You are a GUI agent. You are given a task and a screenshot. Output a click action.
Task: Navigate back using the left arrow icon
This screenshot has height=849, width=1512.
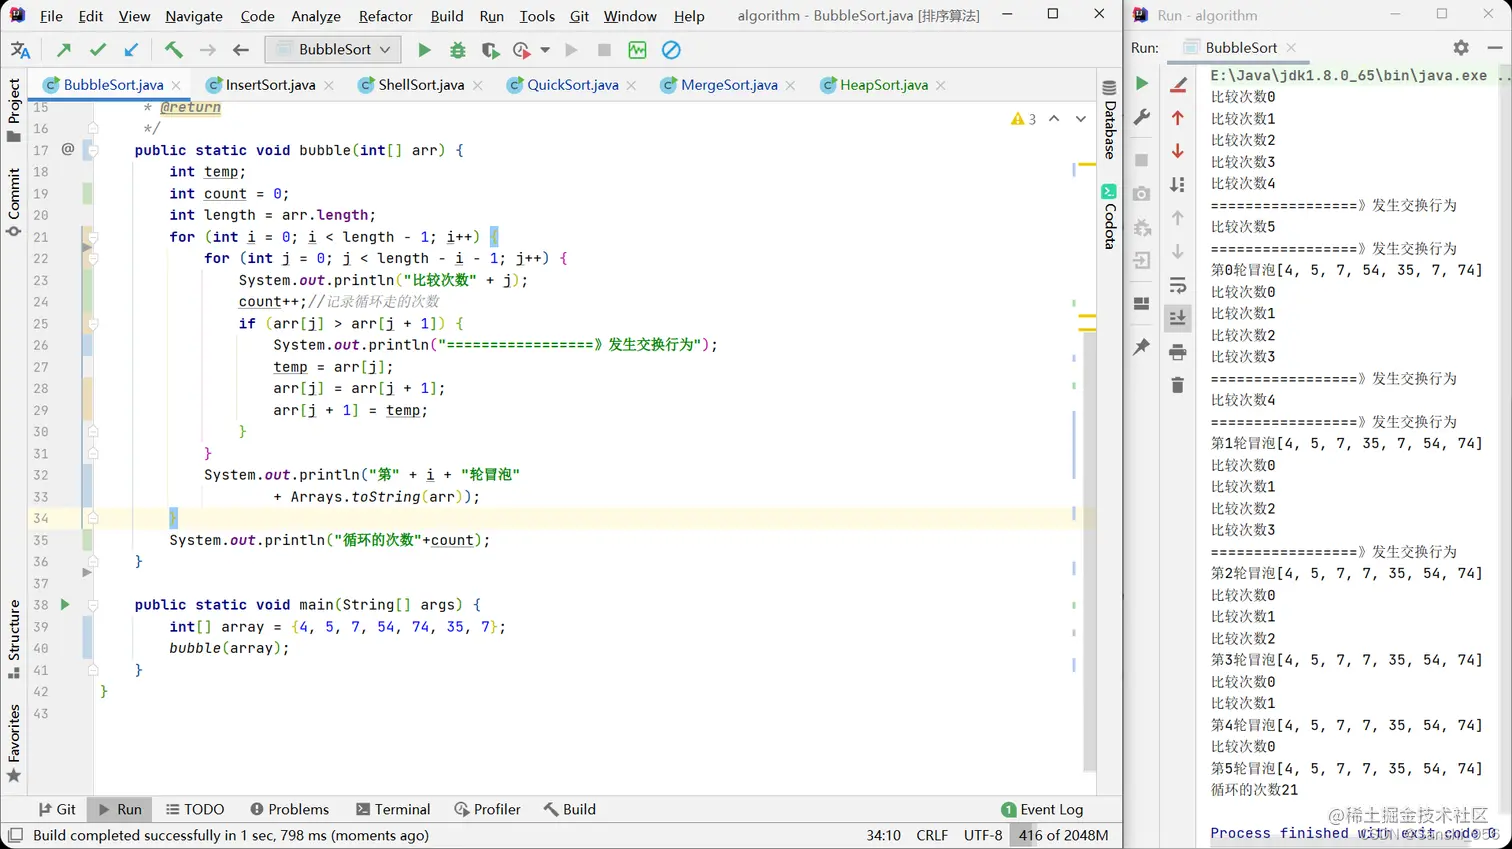240,50
